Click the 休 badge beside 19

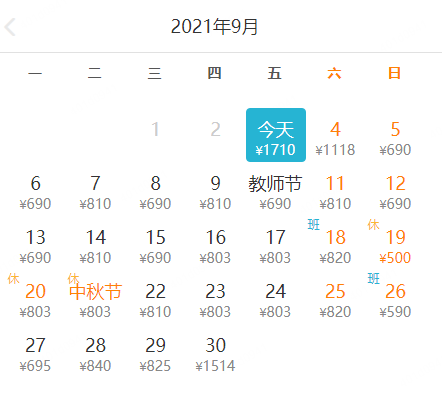(x=373, y=225)
